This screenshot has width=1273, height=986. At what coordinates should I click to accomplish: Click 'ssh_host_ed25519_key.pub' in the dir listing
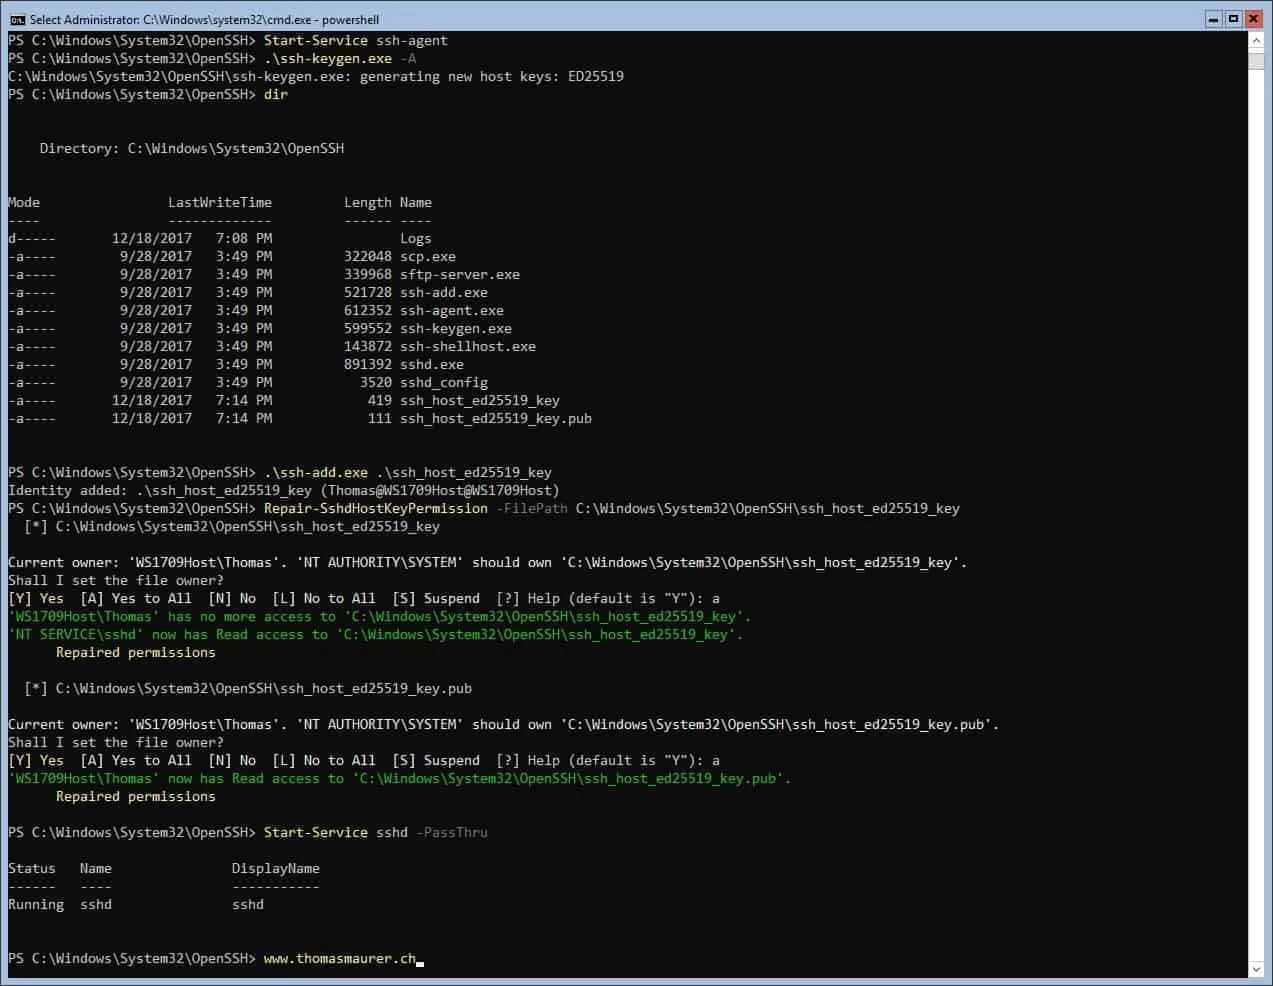pos(496,419)
